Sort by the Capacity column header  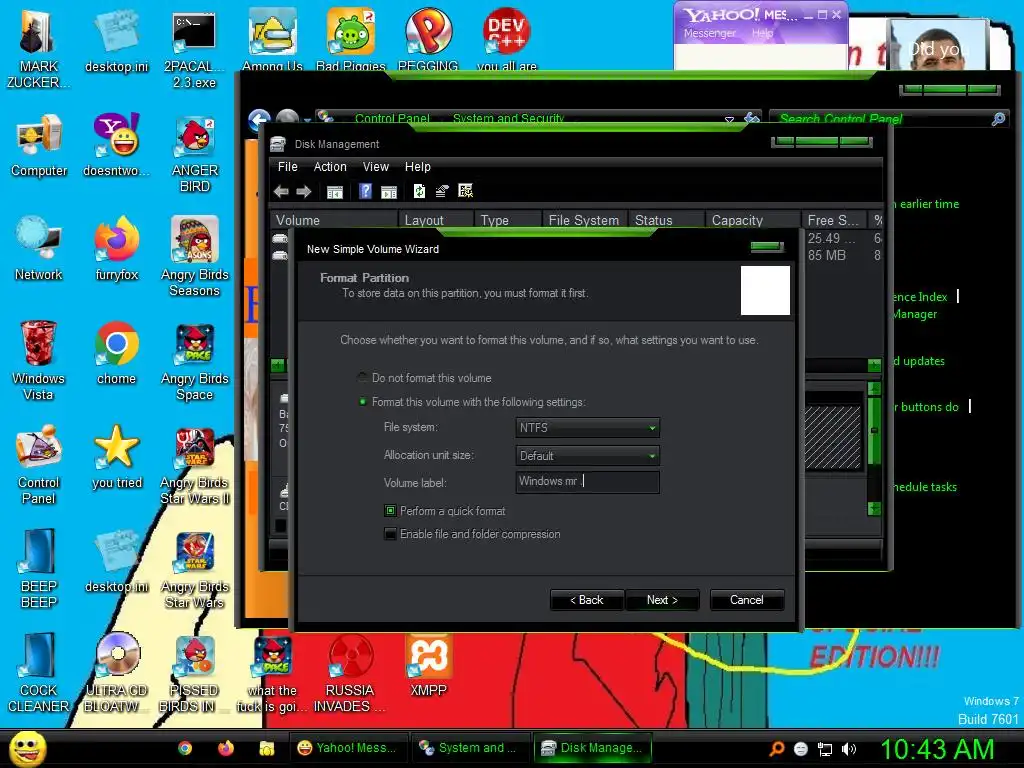tap(753, 220)
